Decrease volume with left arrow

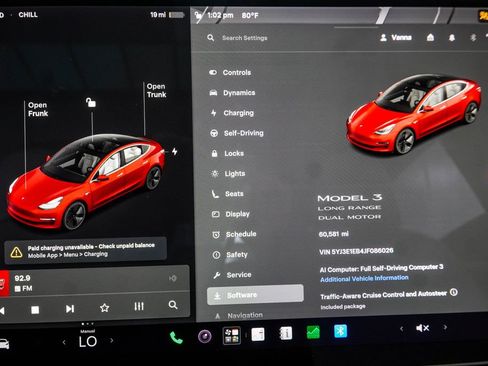point(401,329)
